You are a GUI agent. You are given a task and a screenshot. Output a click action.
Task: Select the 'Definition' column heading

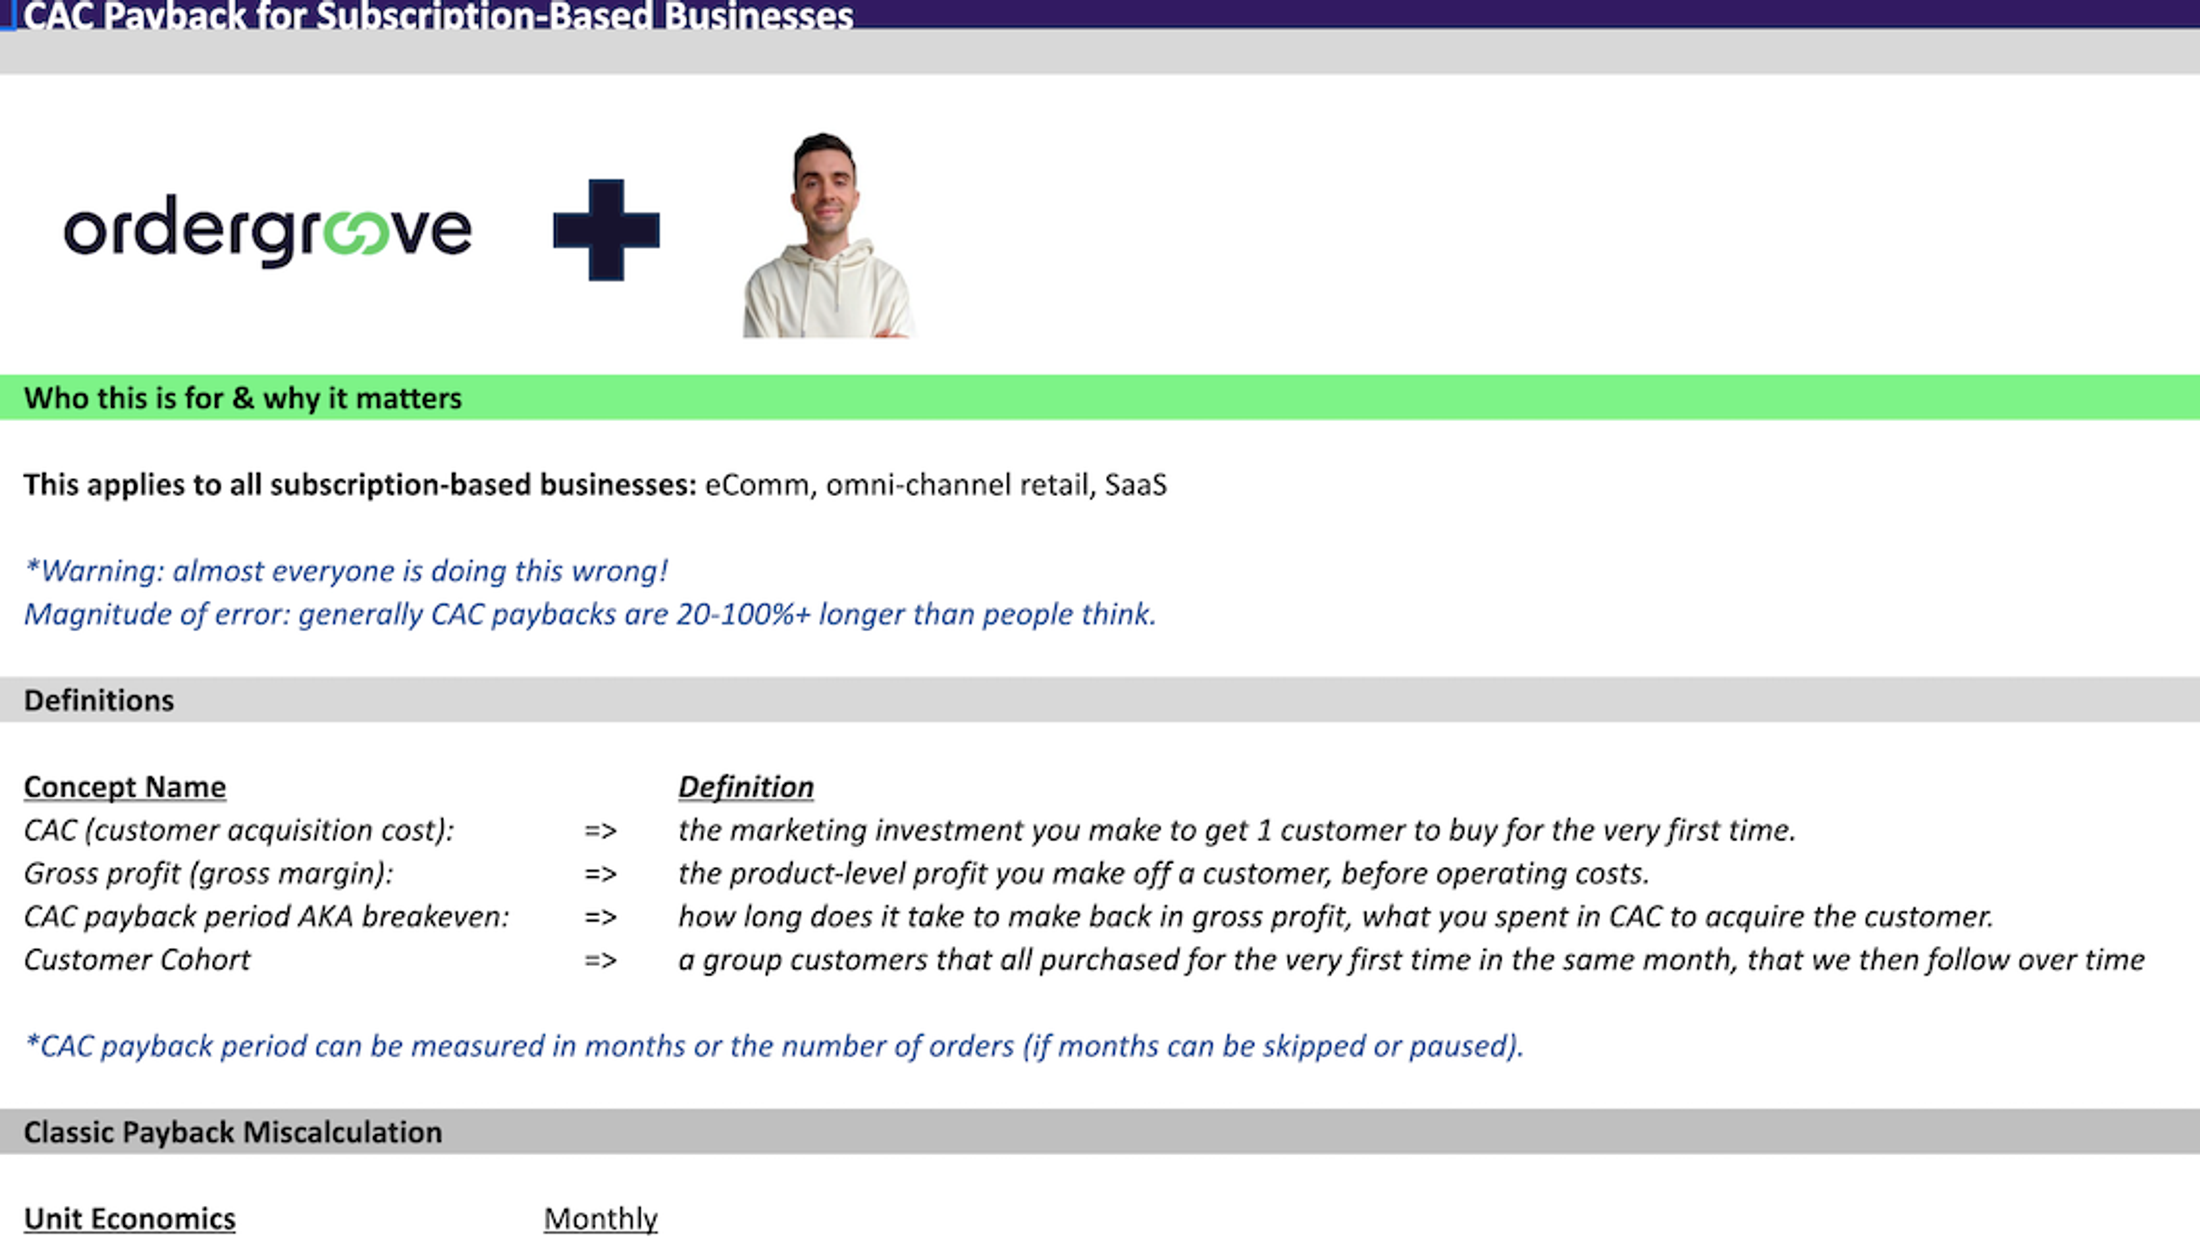tap(746, 787)
